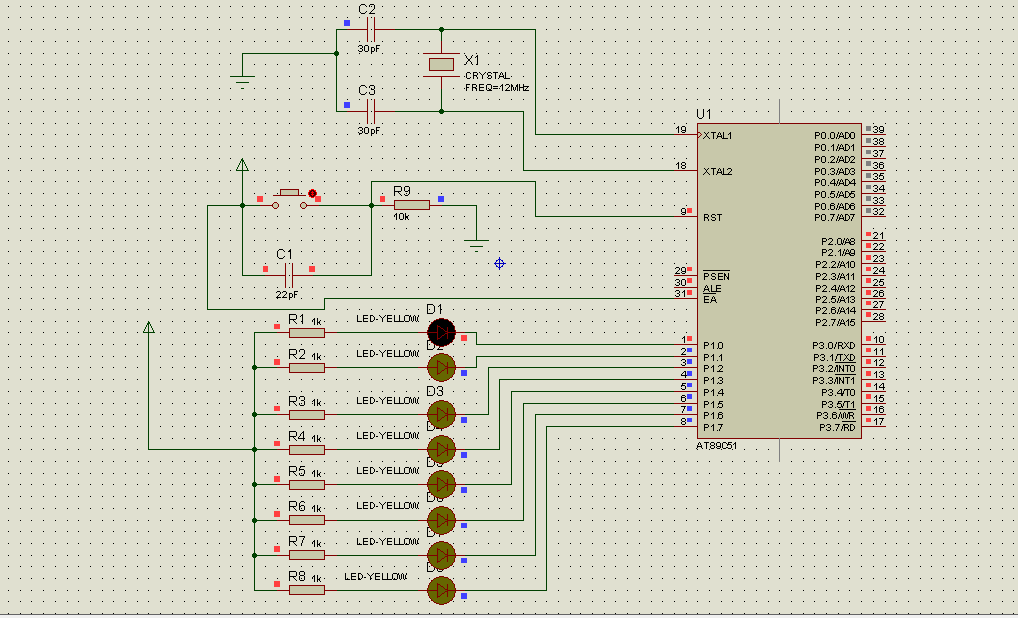The image size is (1018, 618).
Task: Select the R8 resistor
Action: [x=306, y=589]
